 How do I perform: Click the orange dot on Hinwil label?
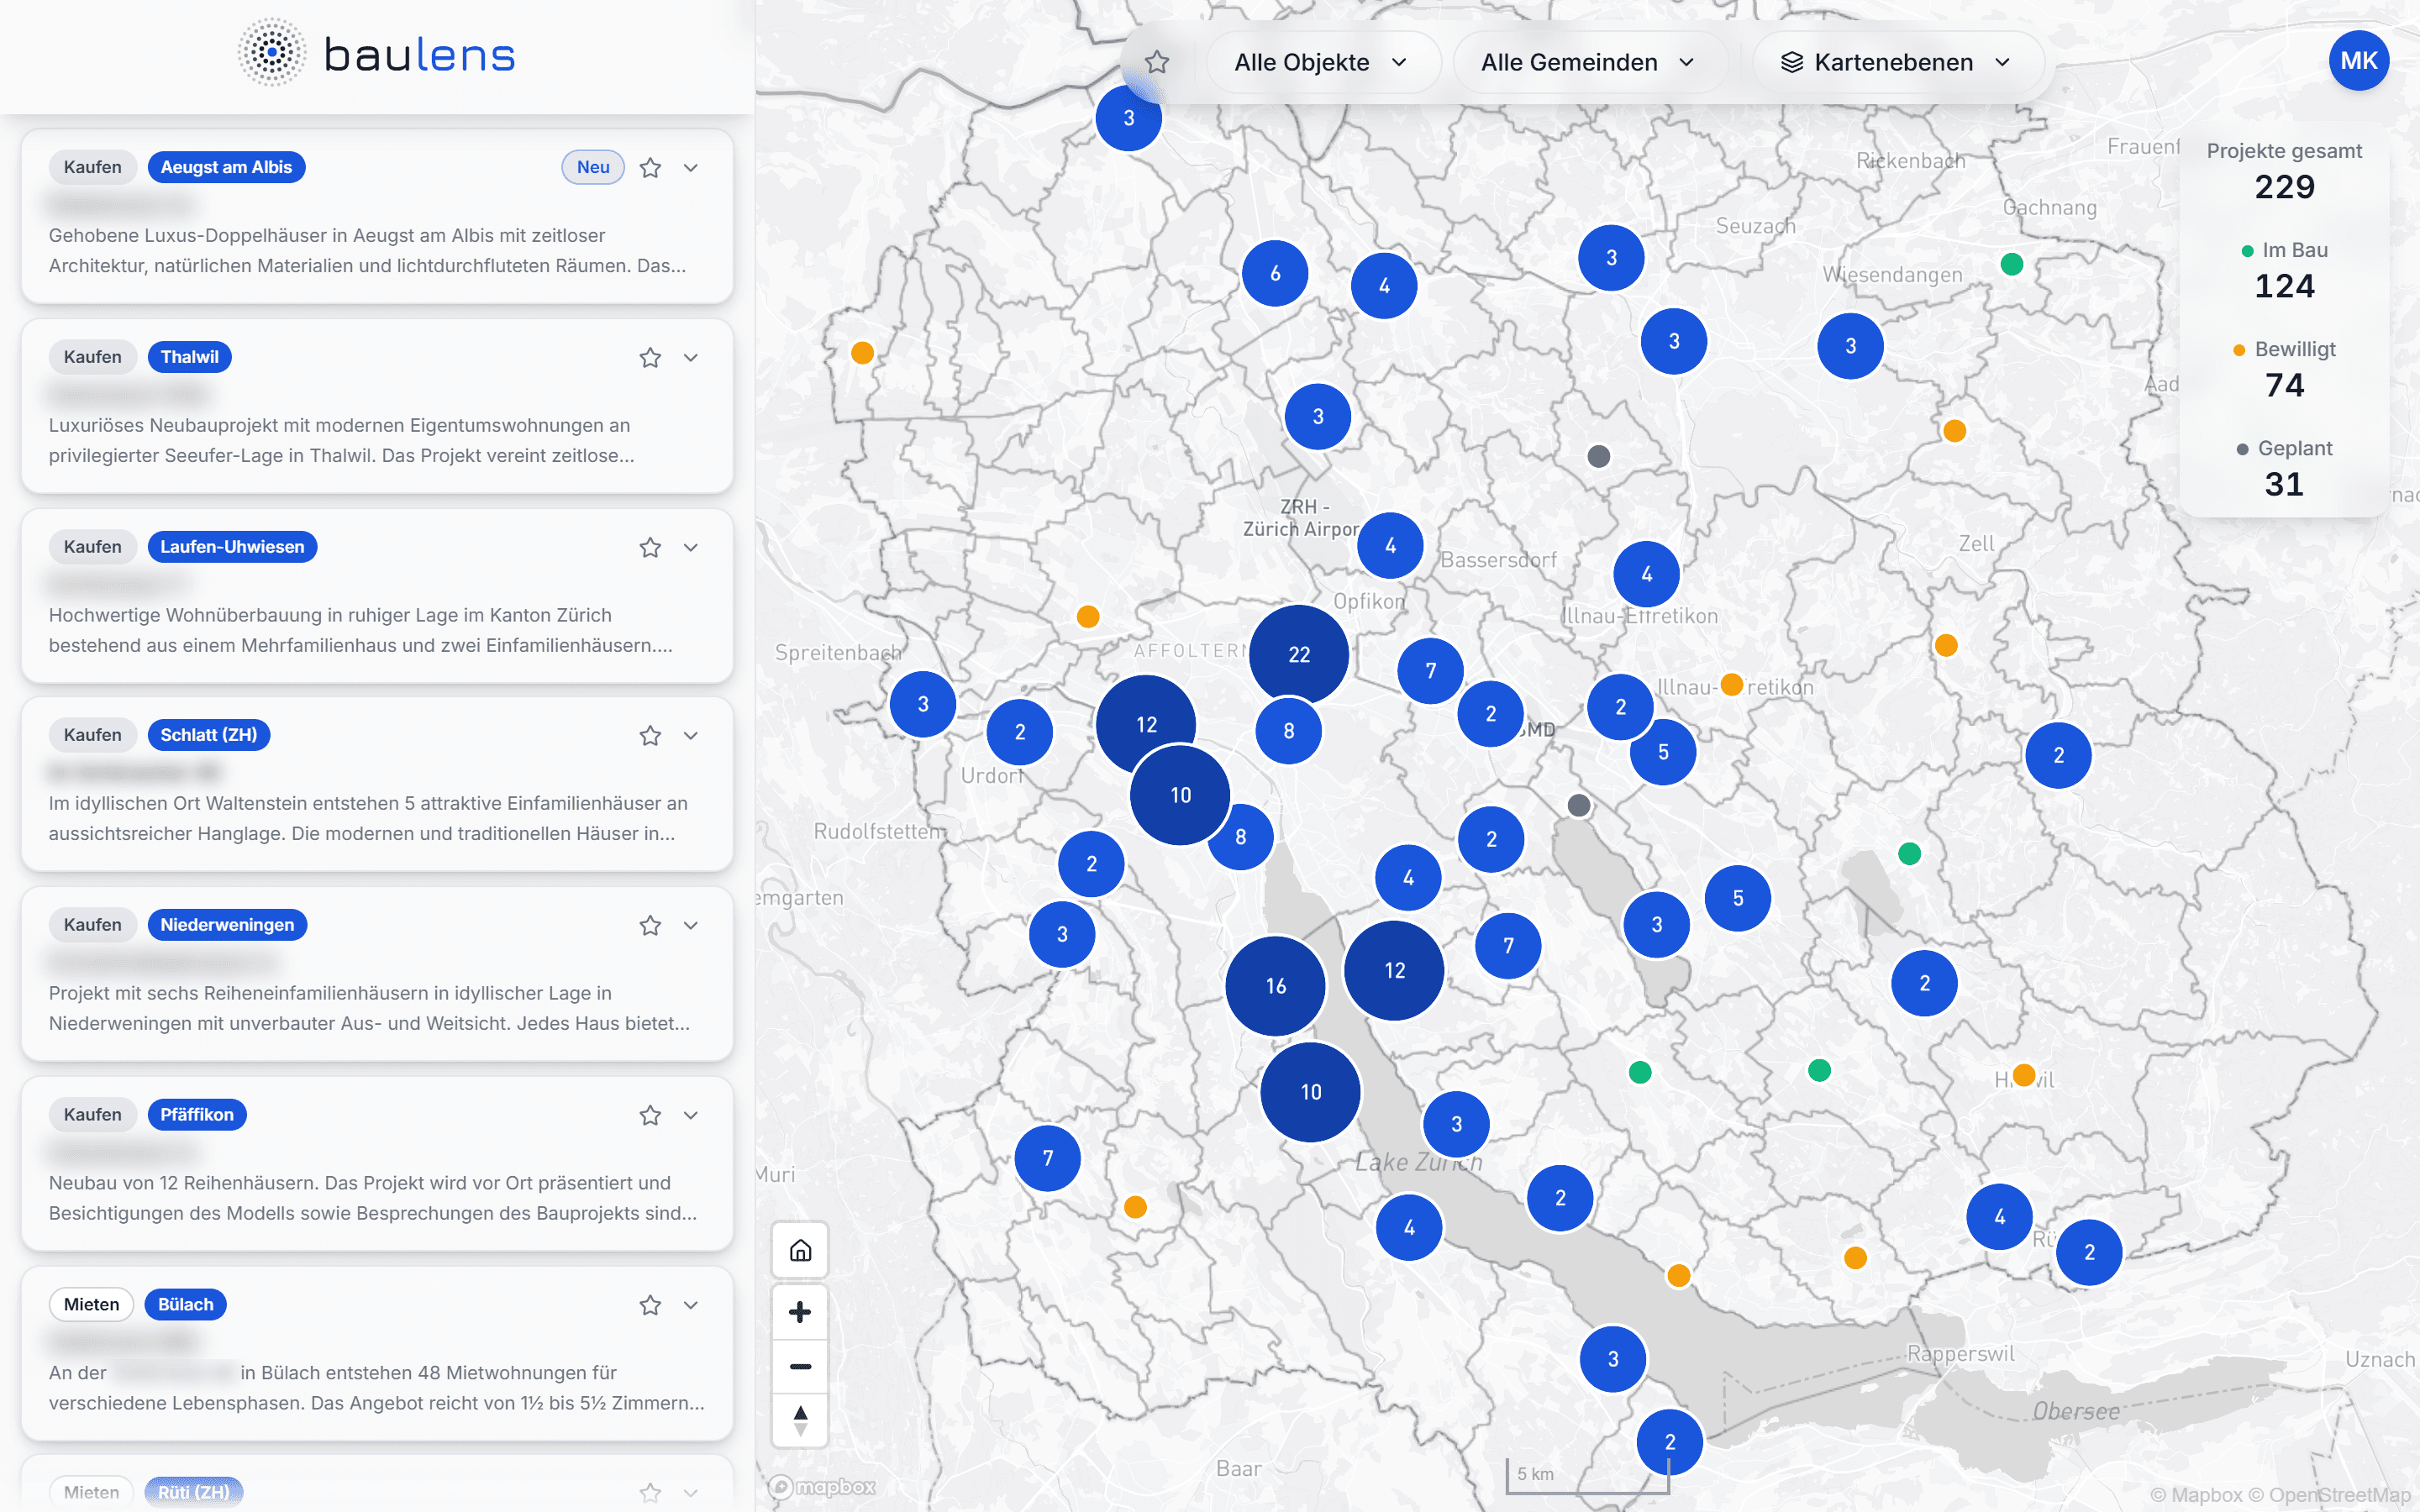2024,1075
